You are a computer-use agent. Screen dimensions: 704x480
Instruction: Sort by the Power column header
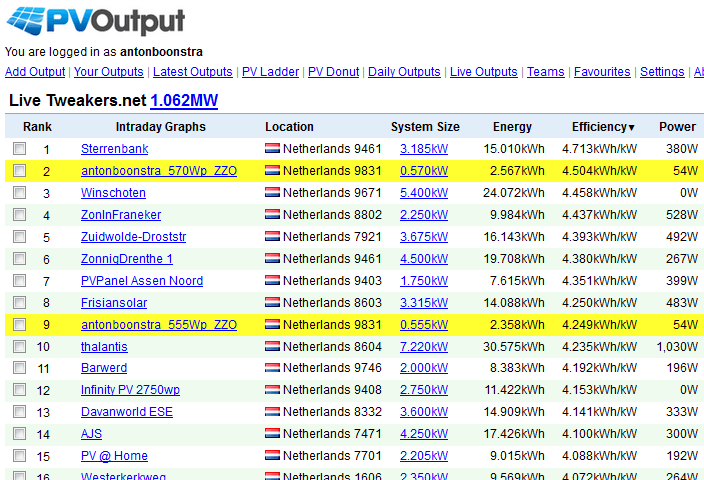677,127
